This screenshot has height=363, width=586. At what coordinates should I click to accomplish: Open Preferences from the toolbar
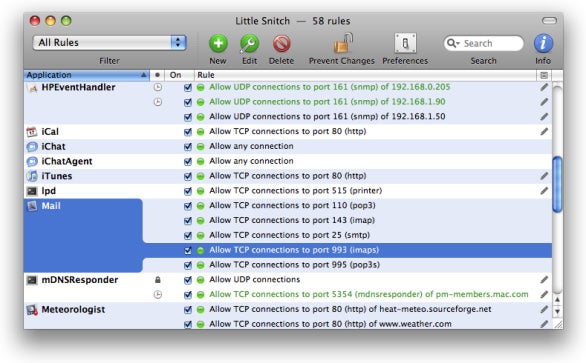click(405, 43)
